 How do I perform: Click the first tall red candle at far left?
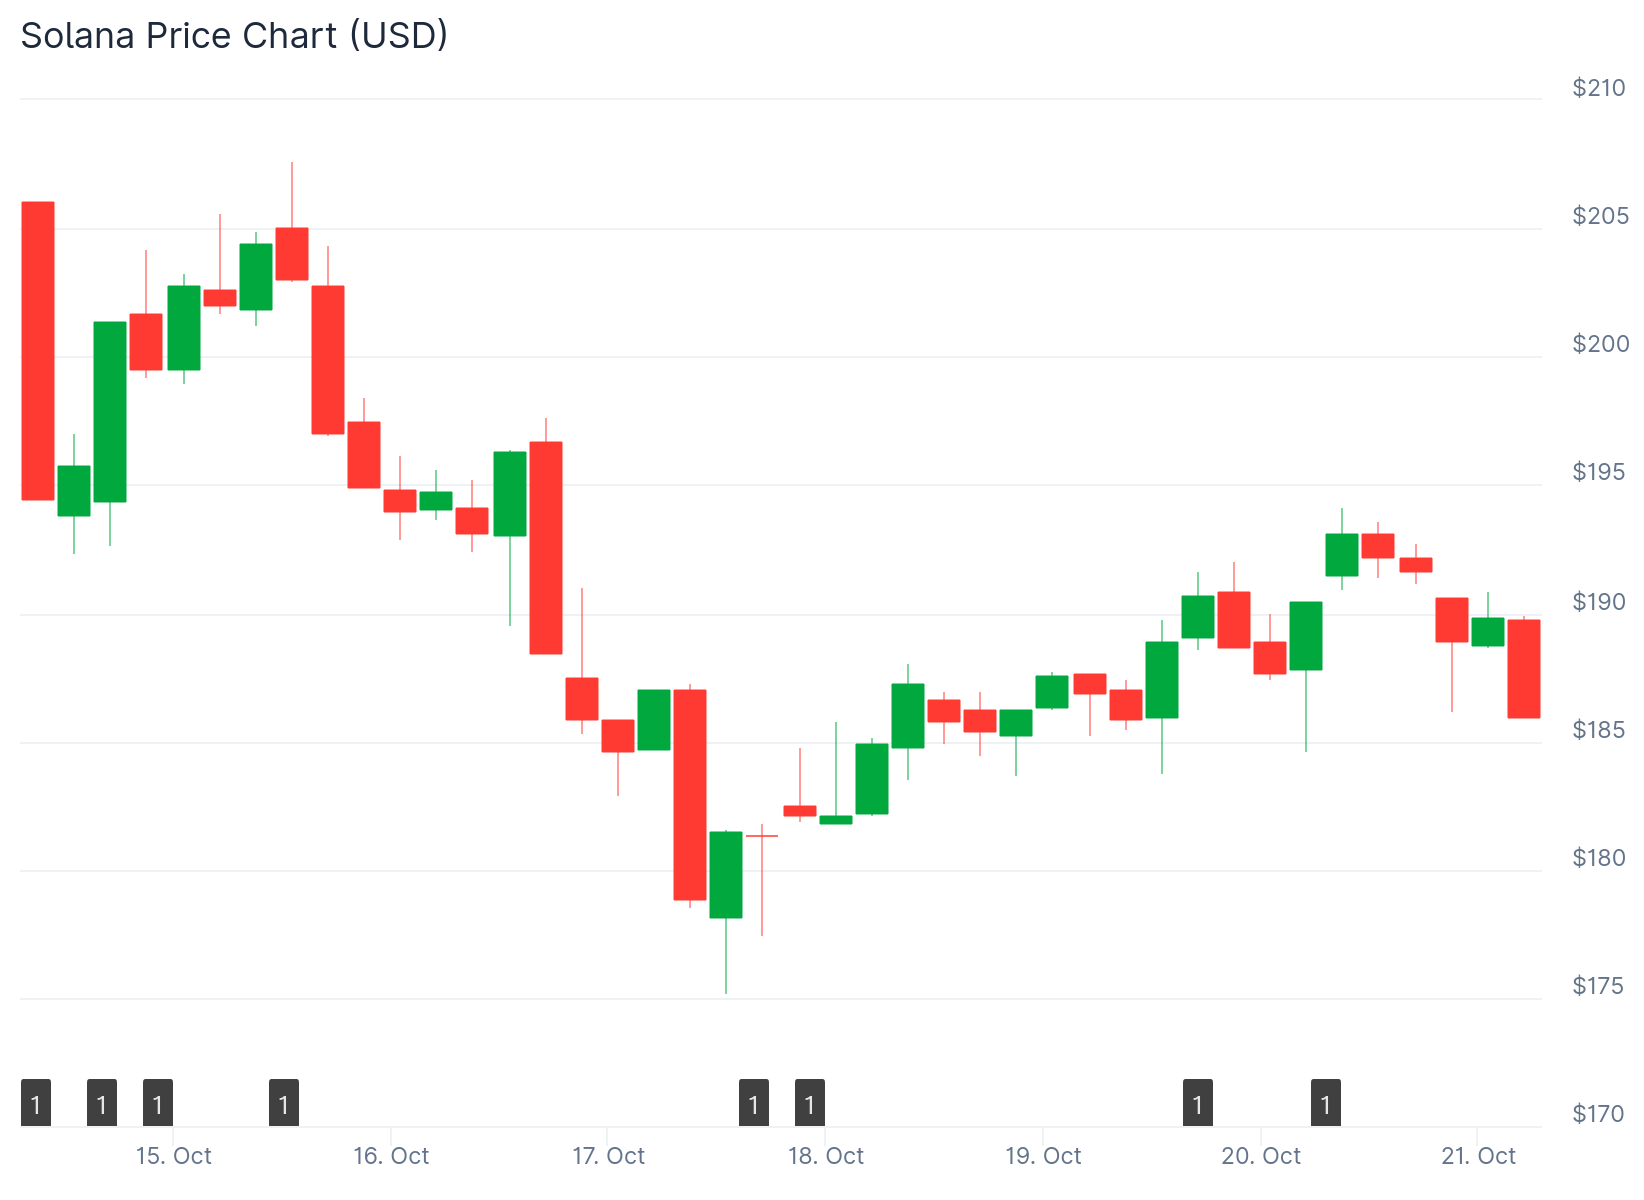click(38, 350)
